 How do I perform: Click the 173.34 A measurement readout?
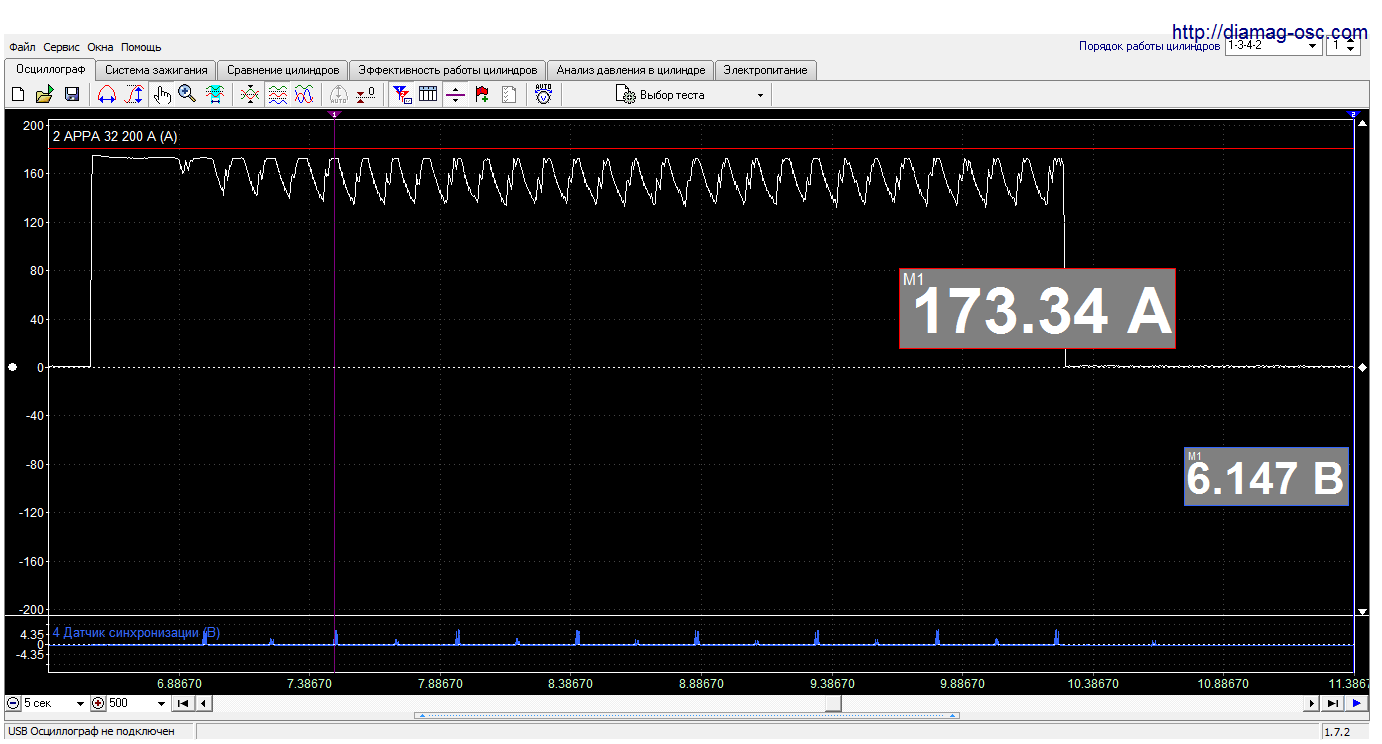pos(1037,309)
